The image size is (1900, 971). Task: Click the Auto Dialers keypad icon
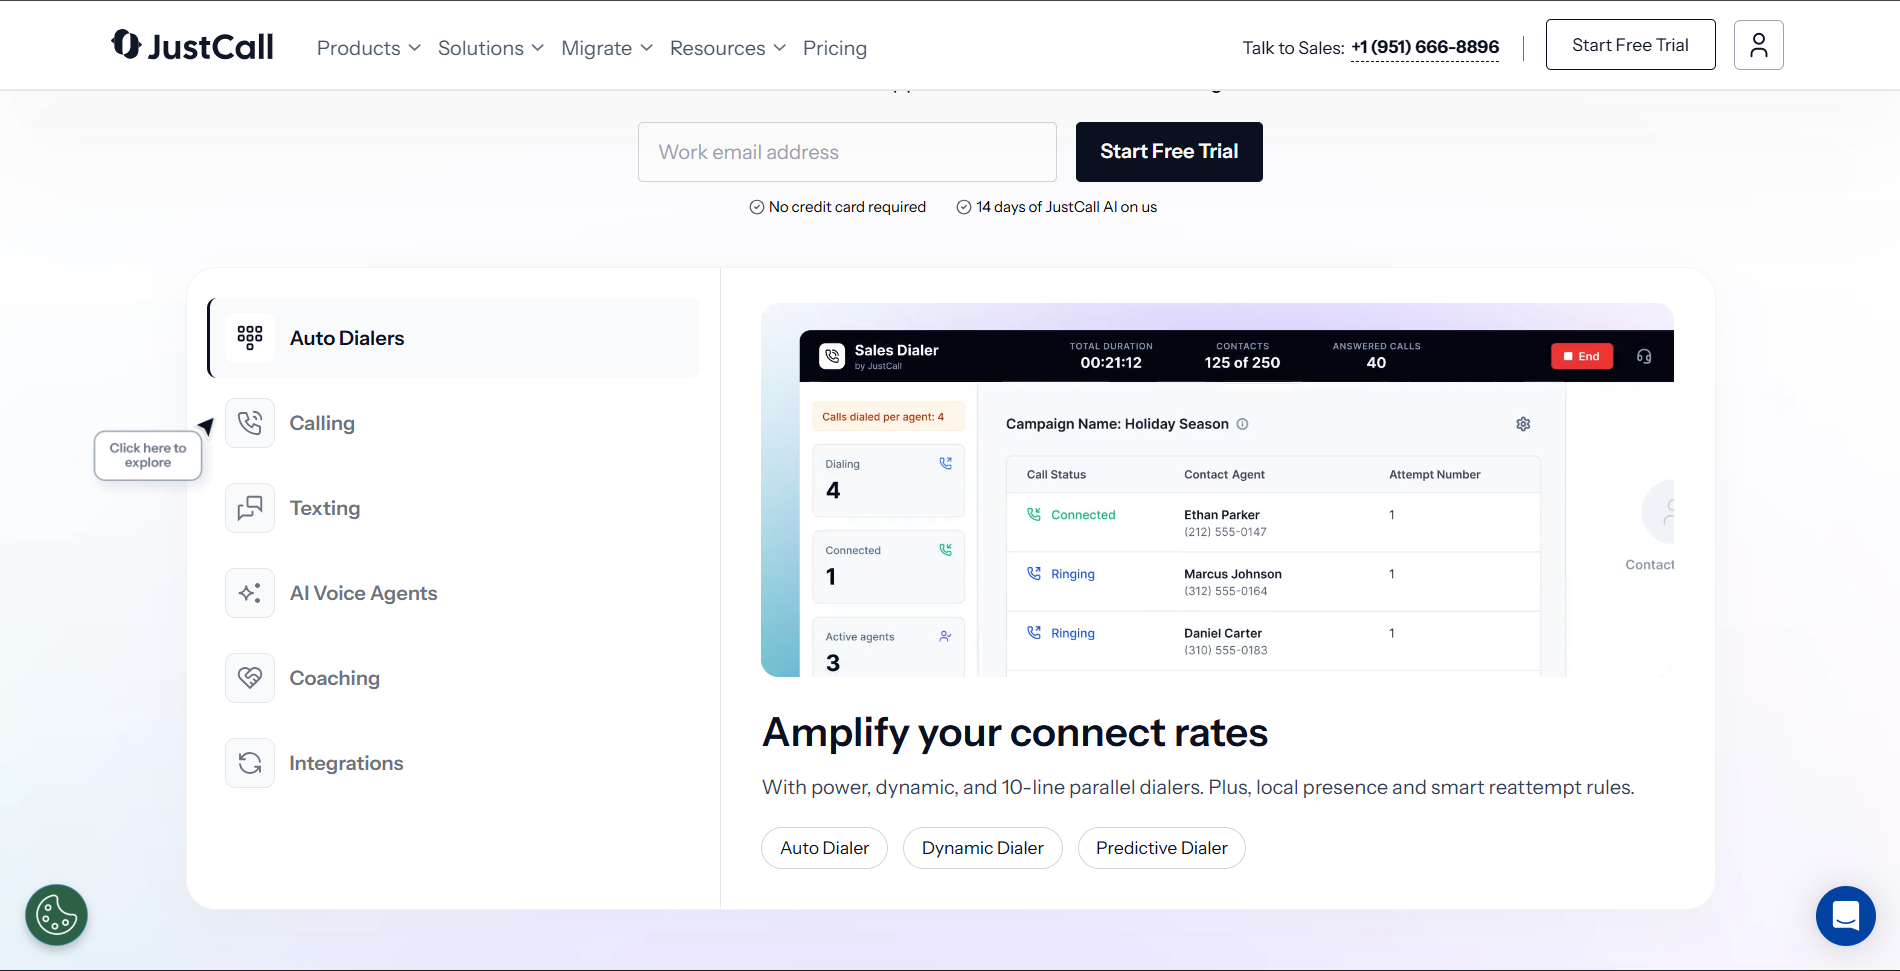click(x=250, y=338)
